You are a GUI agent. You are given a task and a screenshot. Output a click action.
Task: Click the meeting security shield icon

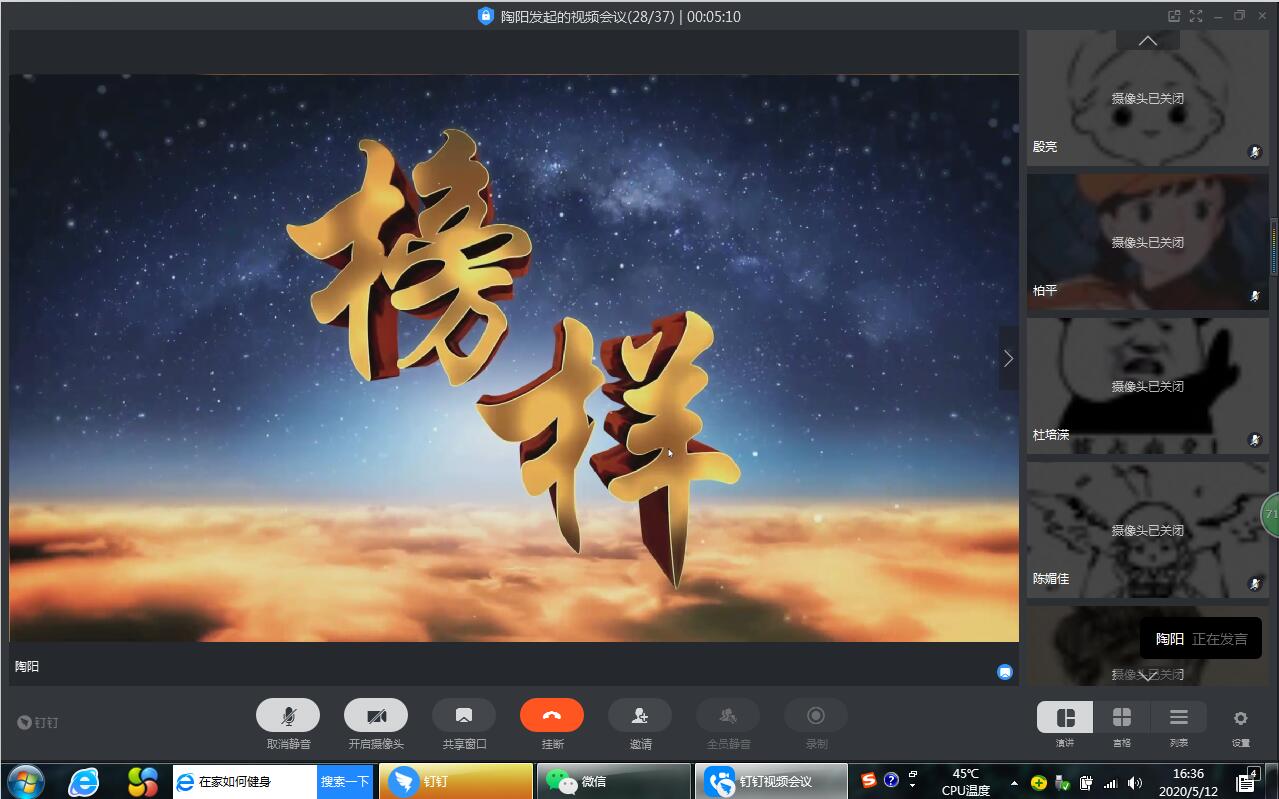click(x=486, y=16)
